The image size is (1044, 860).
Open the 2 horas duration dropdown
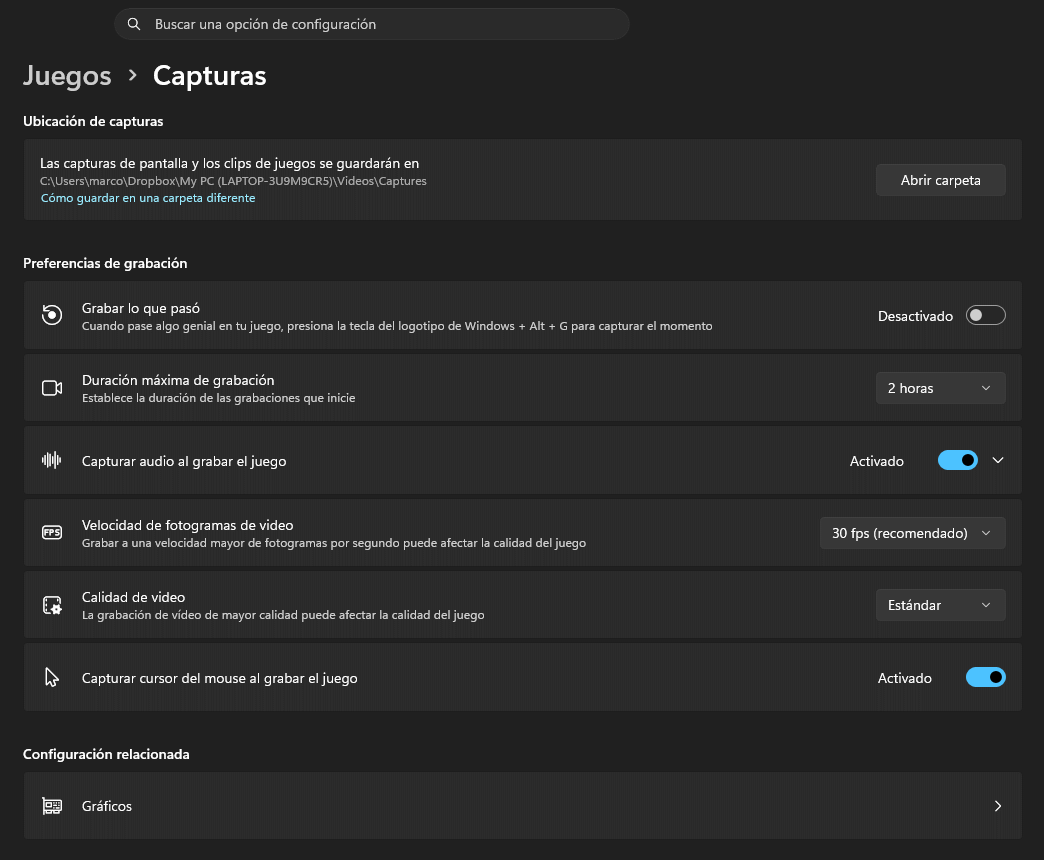point(940,388)
